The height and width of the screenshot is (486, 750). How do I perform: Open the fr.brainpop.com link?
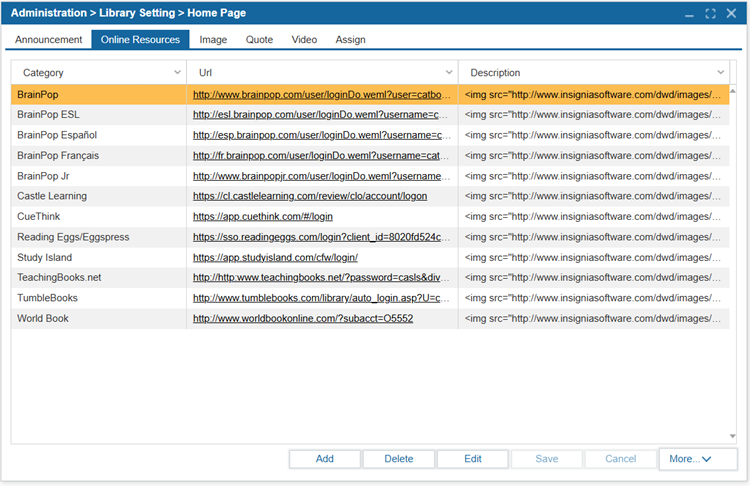321,155
